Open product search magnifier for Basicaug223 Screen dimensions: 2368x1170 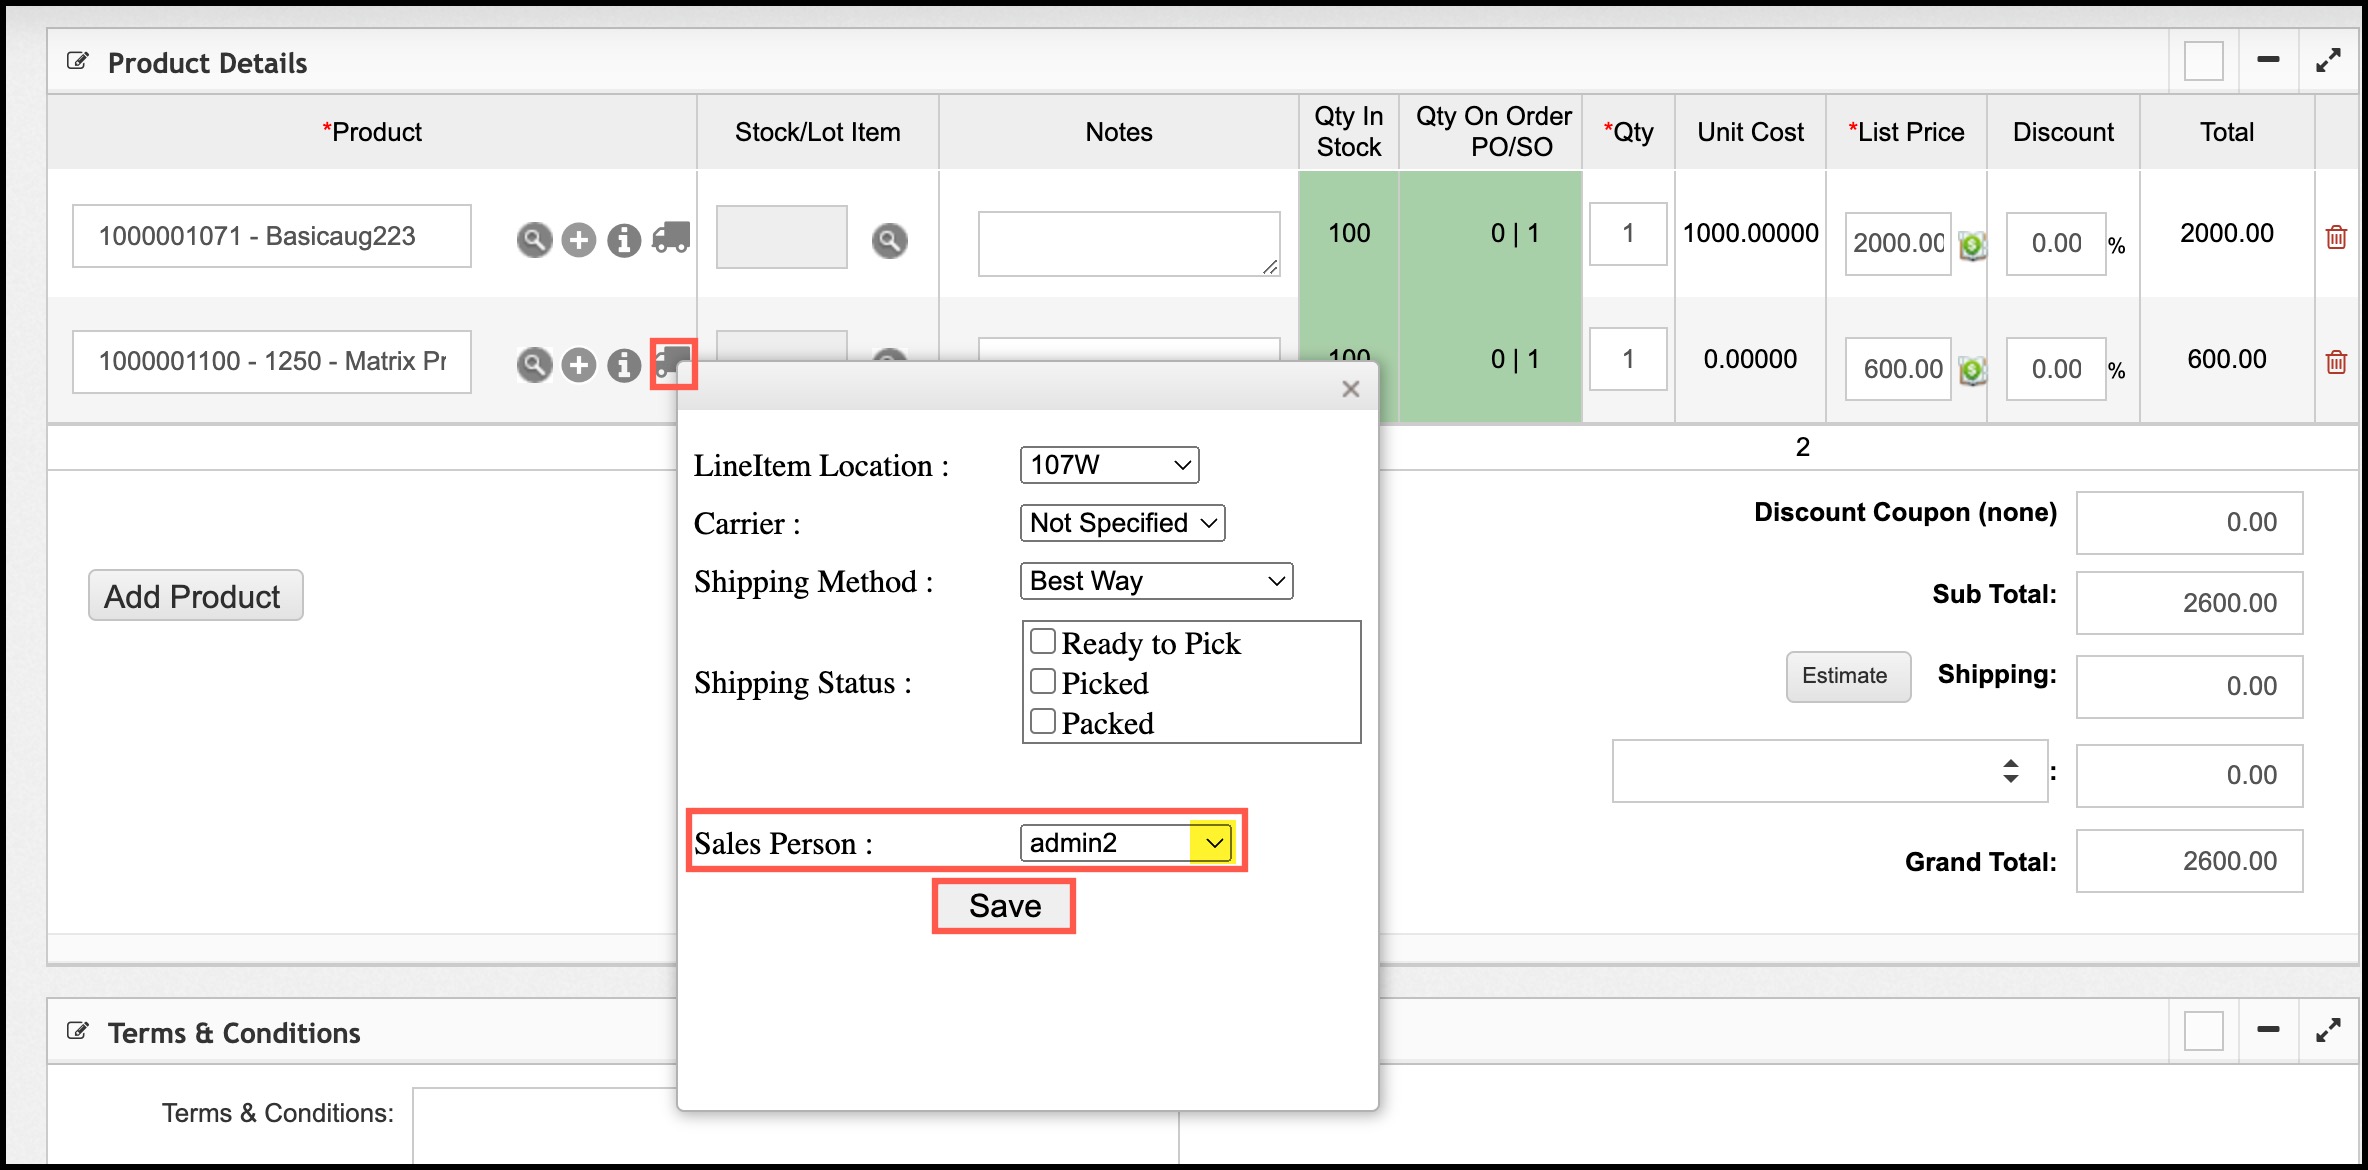(534, 240)
